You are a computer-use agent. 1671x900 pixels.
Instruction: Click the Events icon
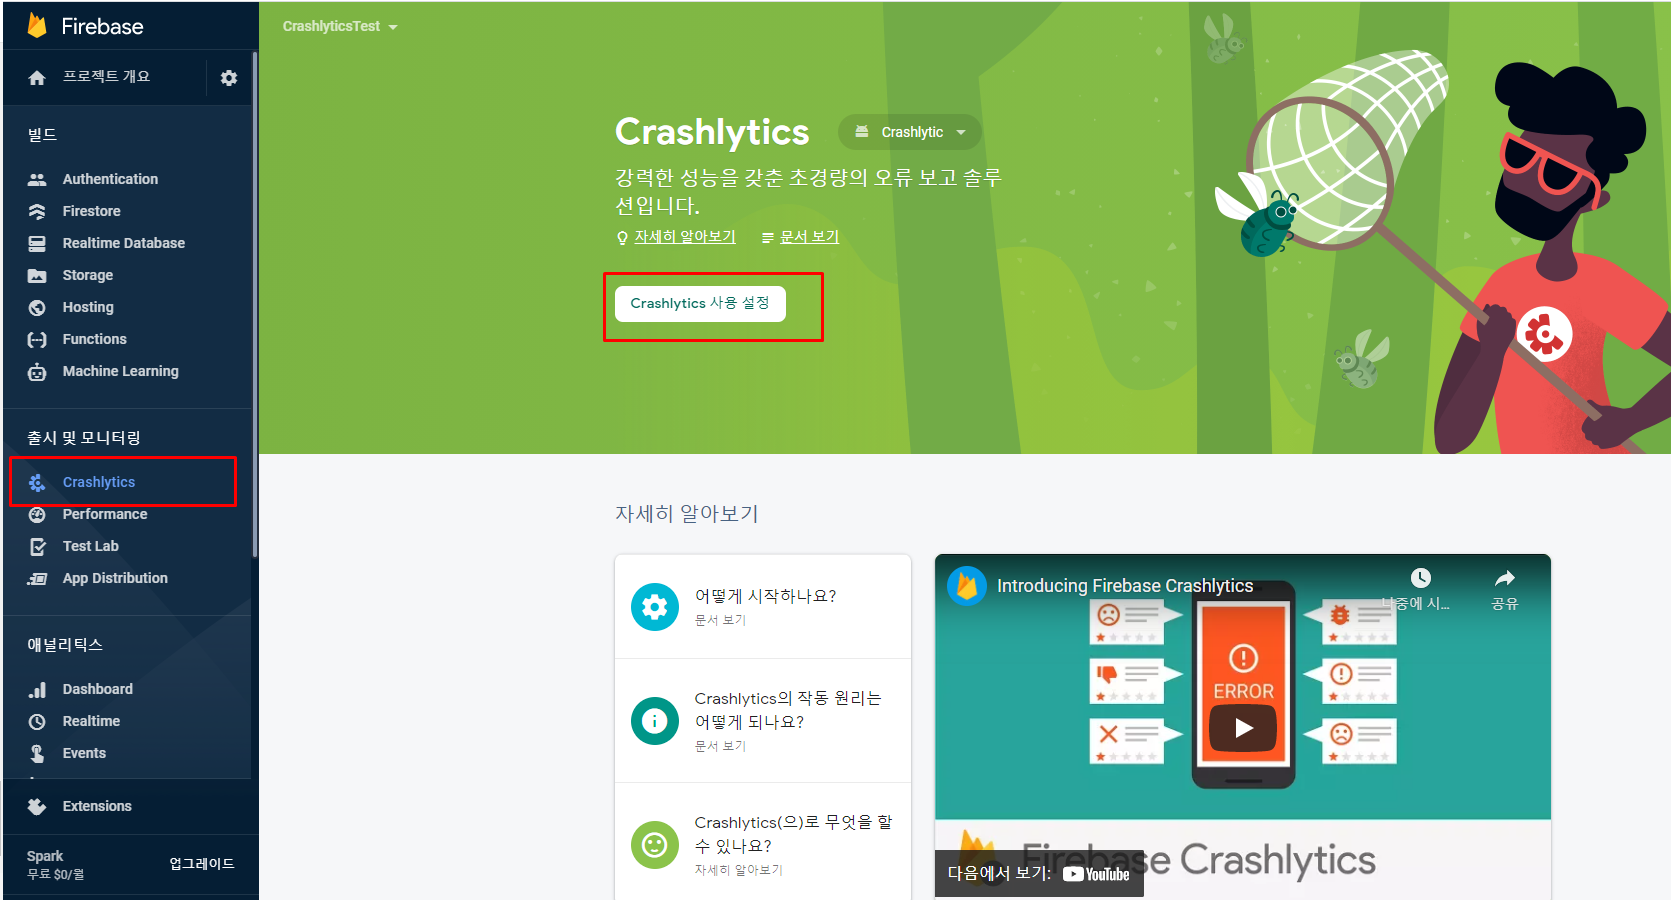click(x=37, y=754)
